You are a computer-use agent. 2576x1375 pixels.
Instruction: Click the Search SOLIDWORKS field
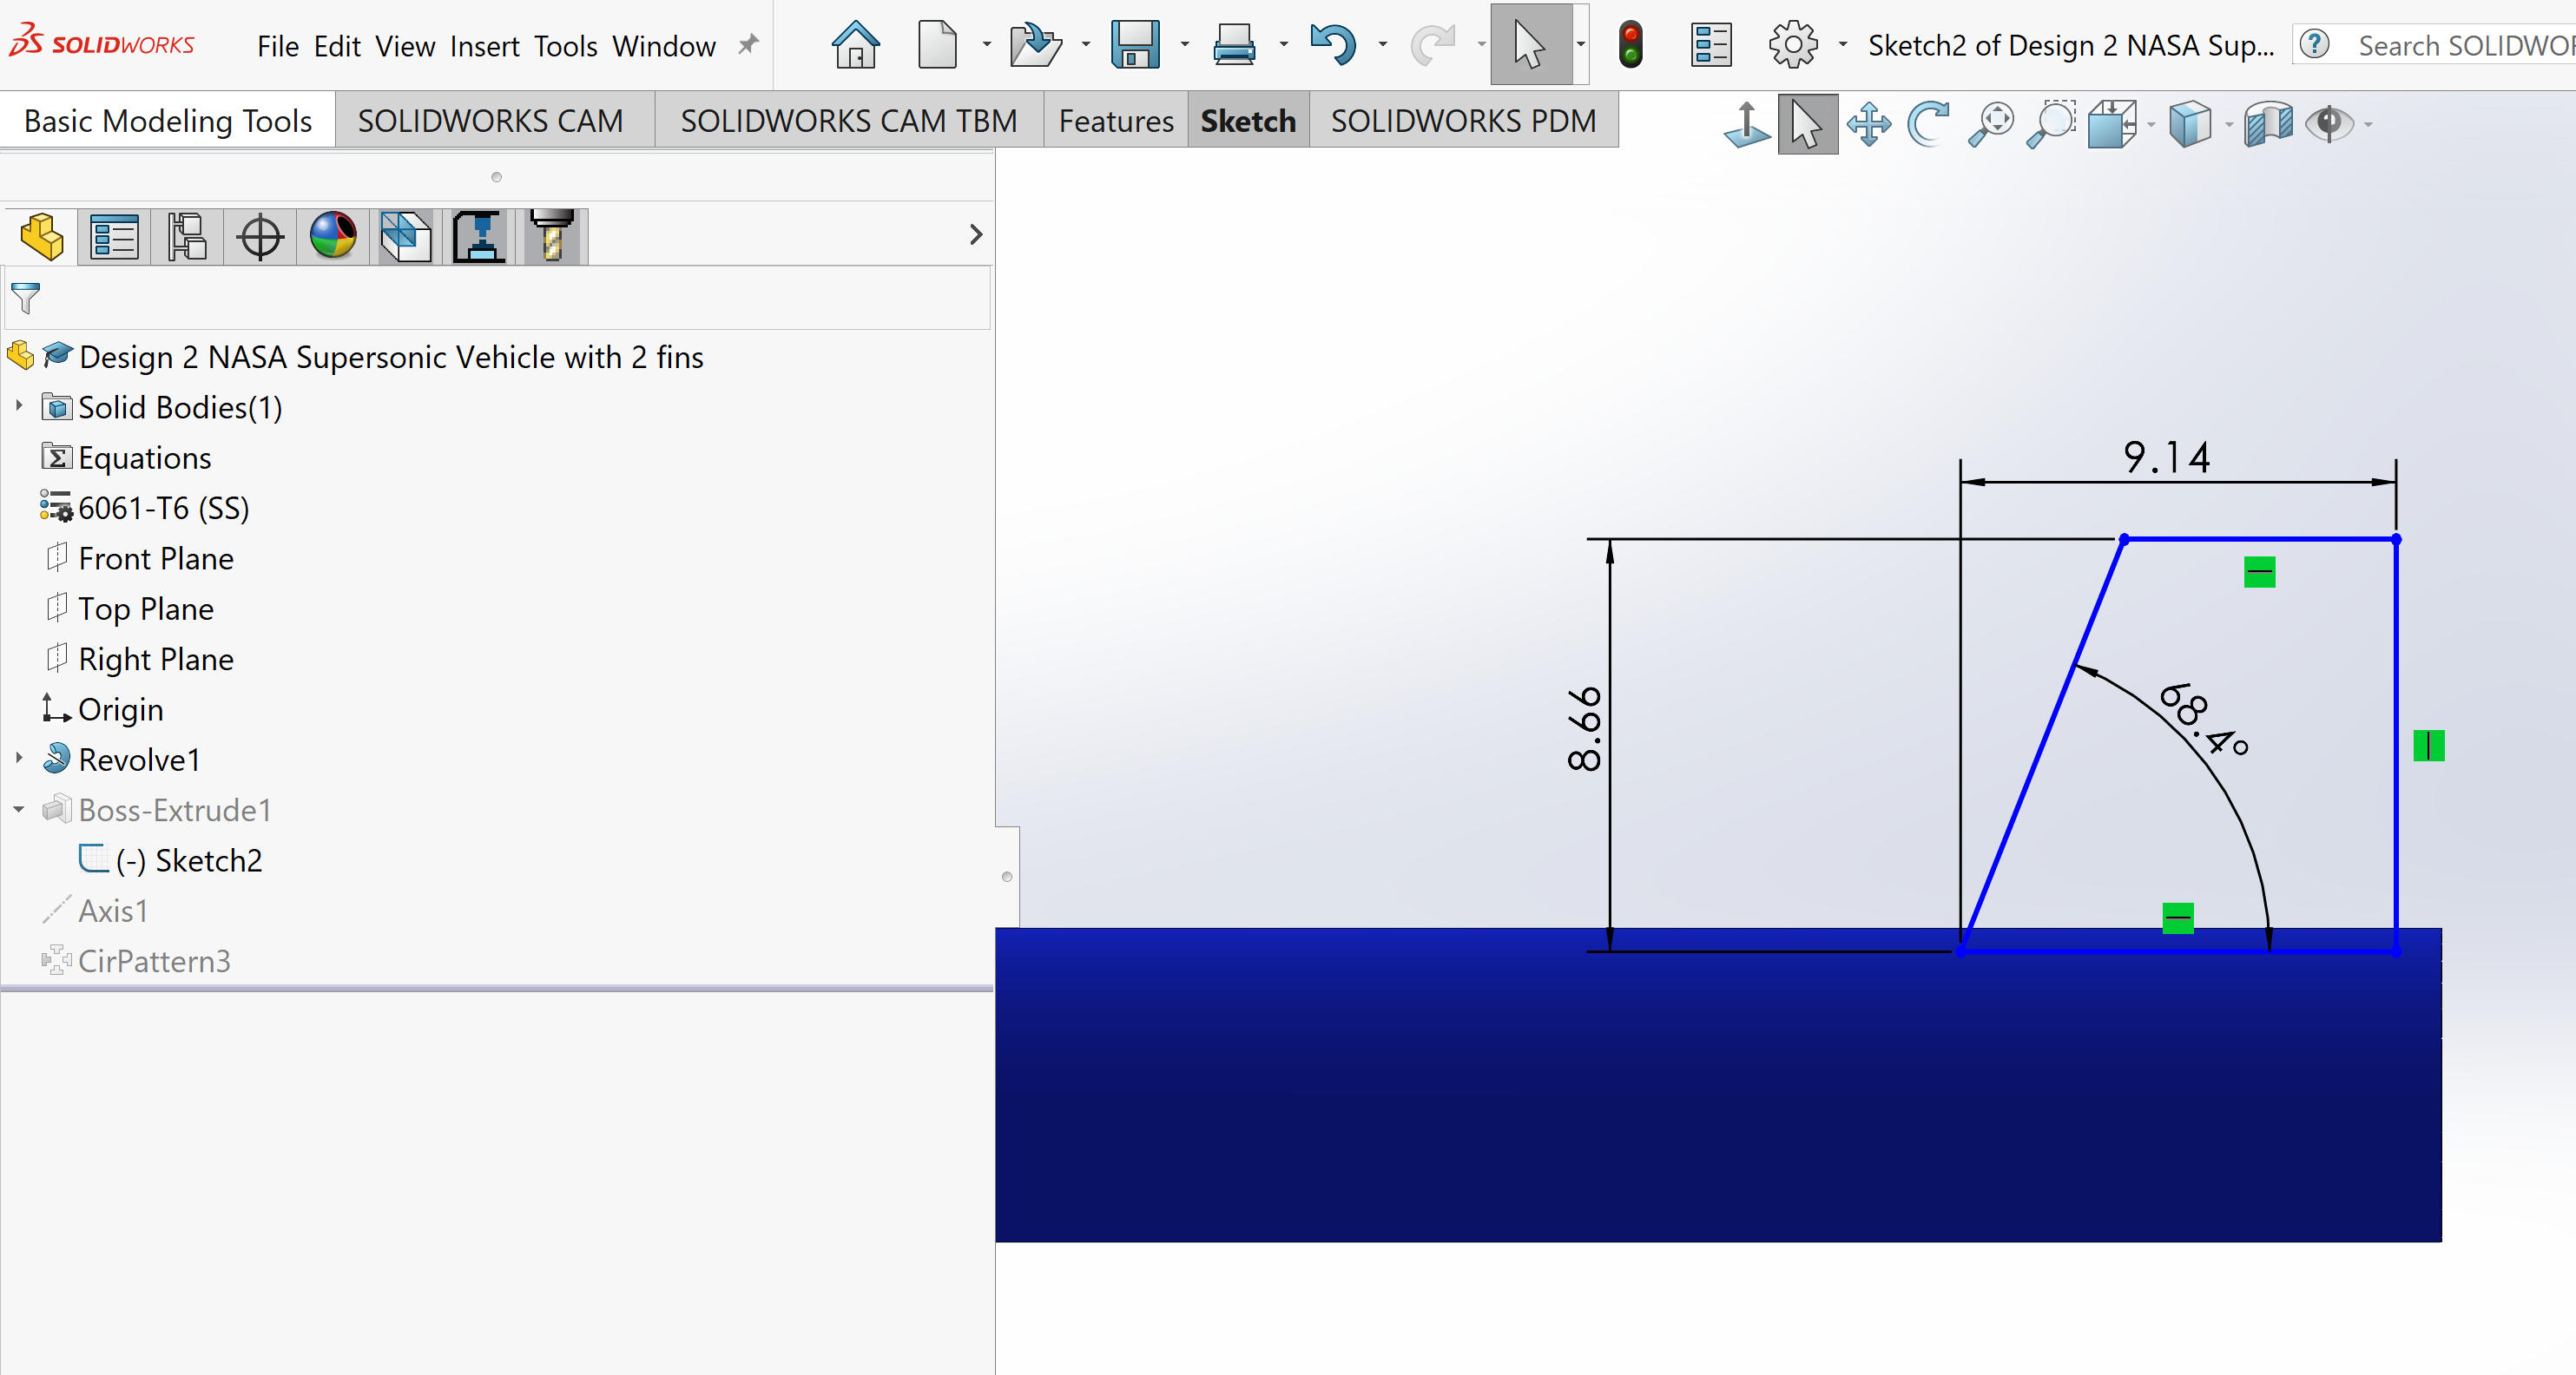[2464, 45]
